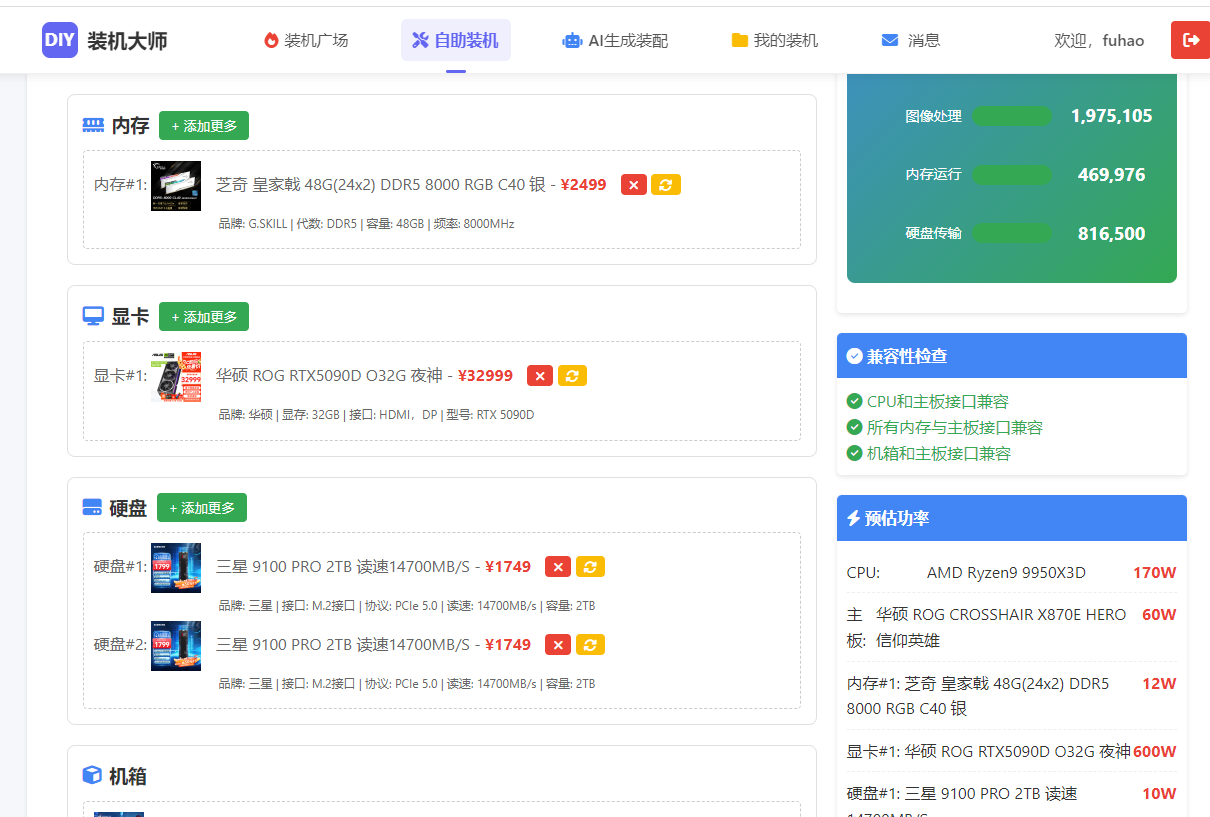This screenshot has width=1210, height=817.
Task: Open AI生成装配 tab
Action: click(x=615, y=40)
